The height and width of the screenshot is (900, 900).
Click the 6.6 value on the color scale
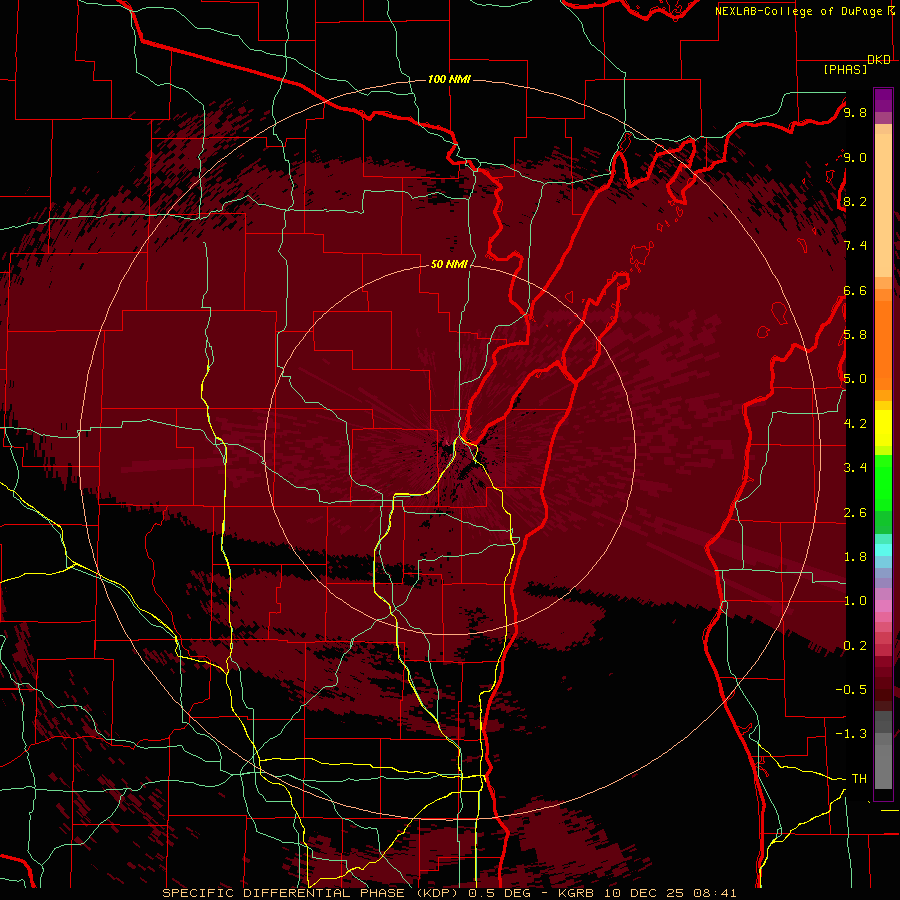click(x=855, y=290)
